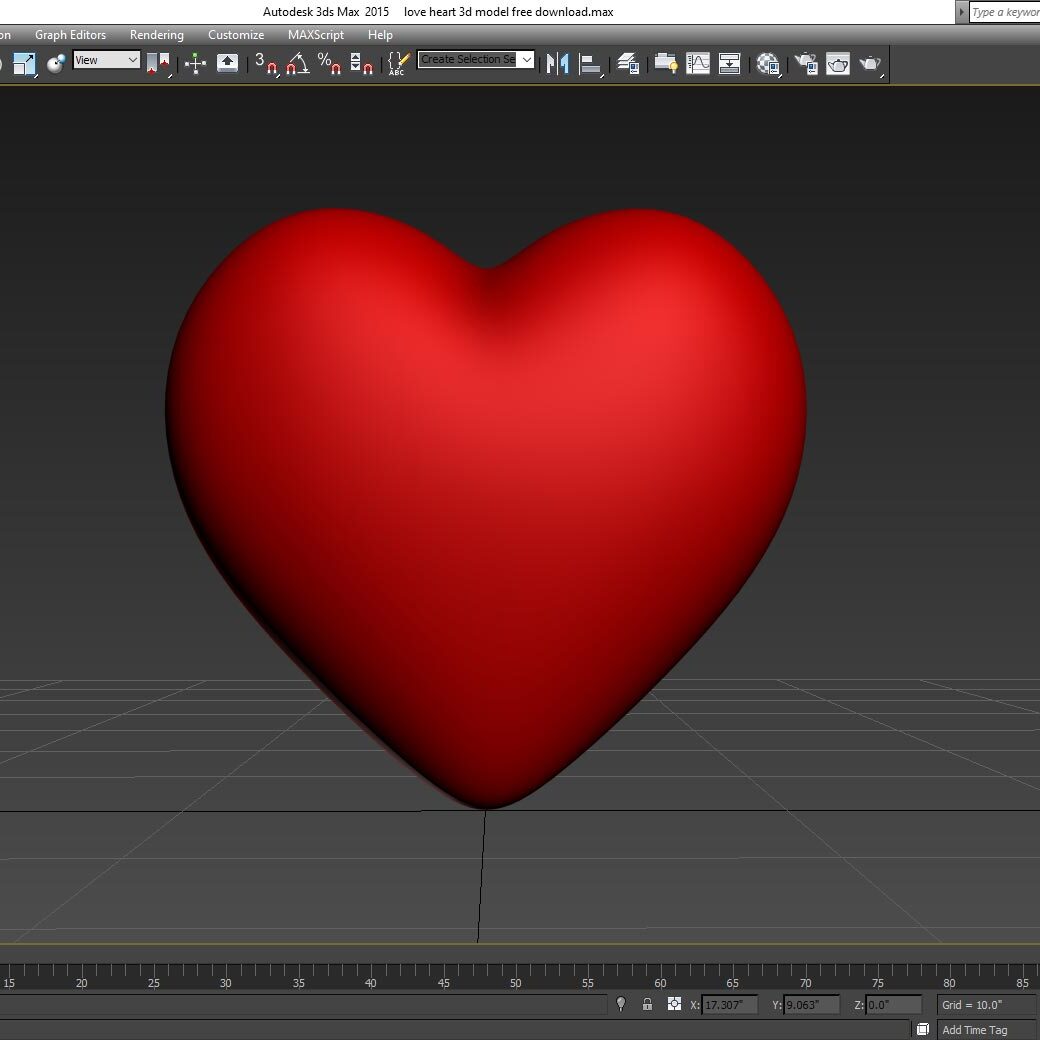Open the Curve Editor
The image size is (1040, 1040).
pos(697,63)
